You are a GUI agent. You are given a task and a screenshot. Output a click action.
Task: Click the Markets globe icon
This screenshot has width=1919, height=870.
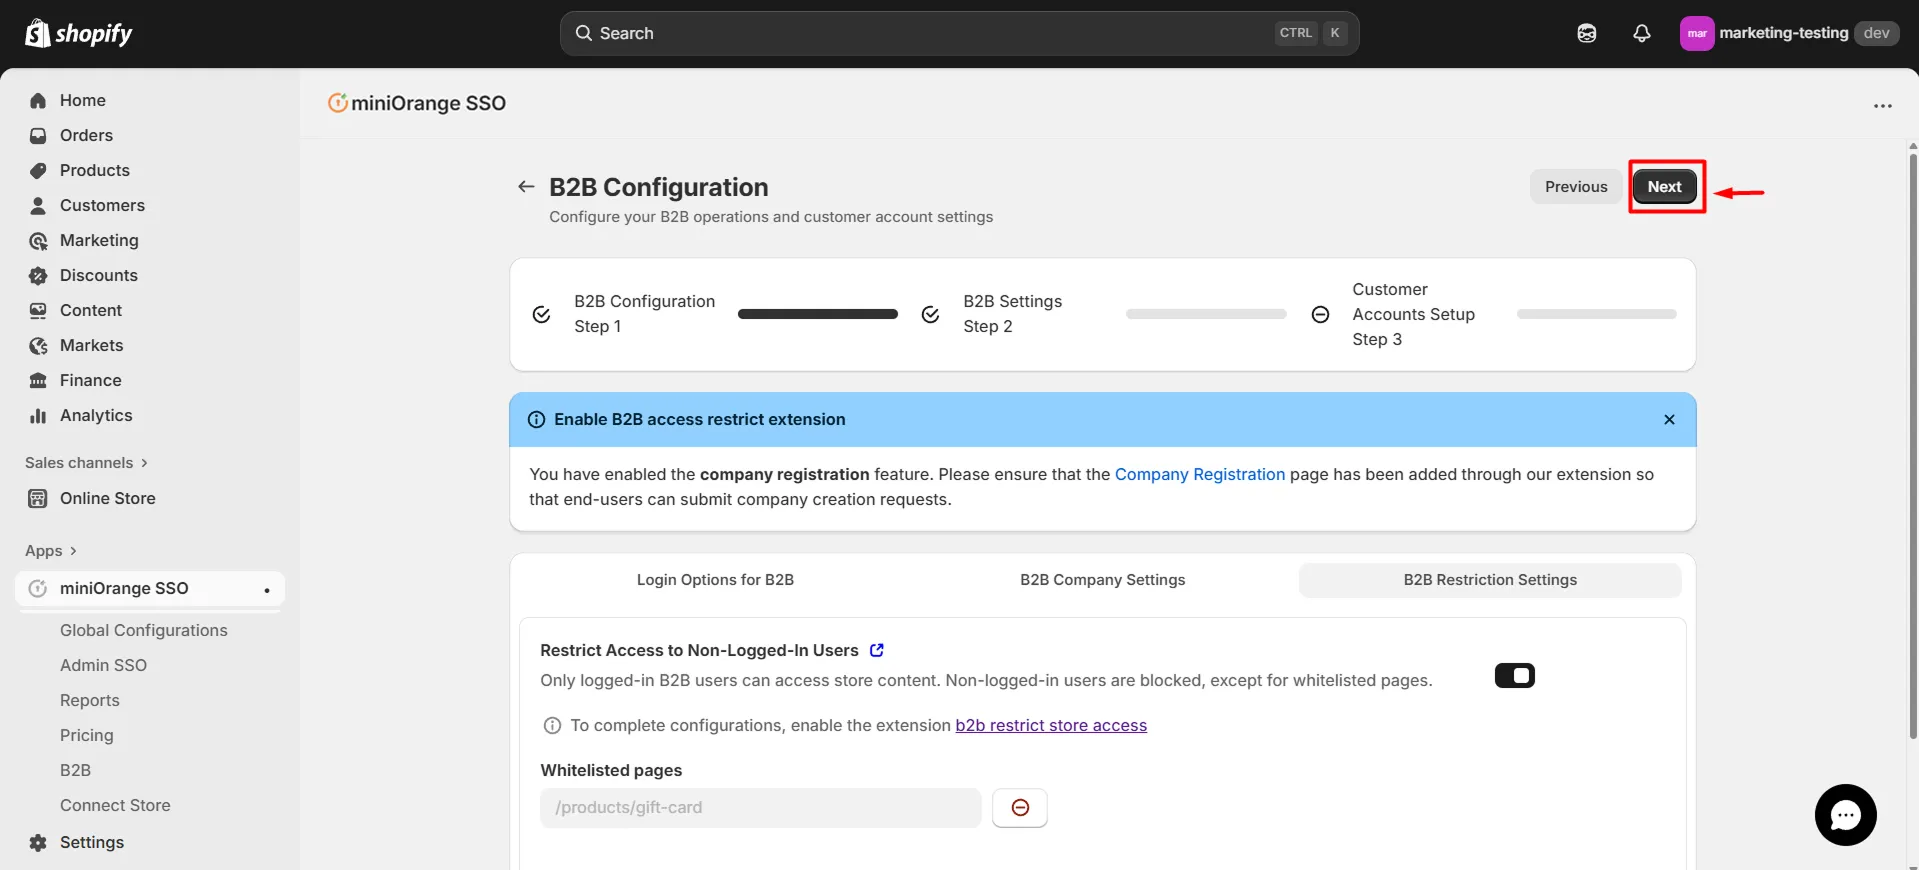click(38, 345)
